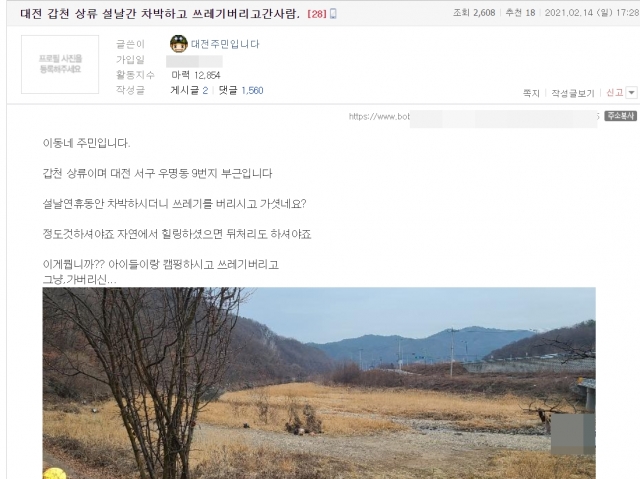
Task: Click the 신고 report link
Action: [x=615, y=93]
